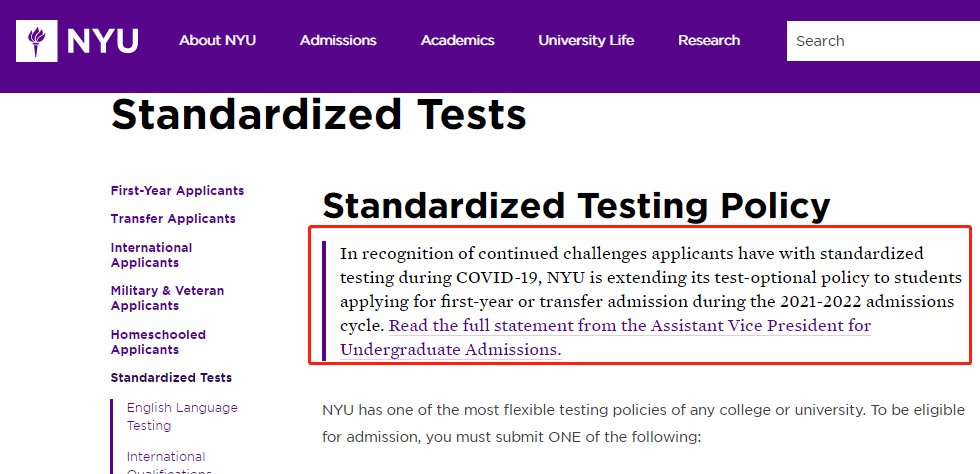The width and height of the screenshot is (980, 474).
Task: Open the Military & Veteran Applicants link
Action: 168,298
